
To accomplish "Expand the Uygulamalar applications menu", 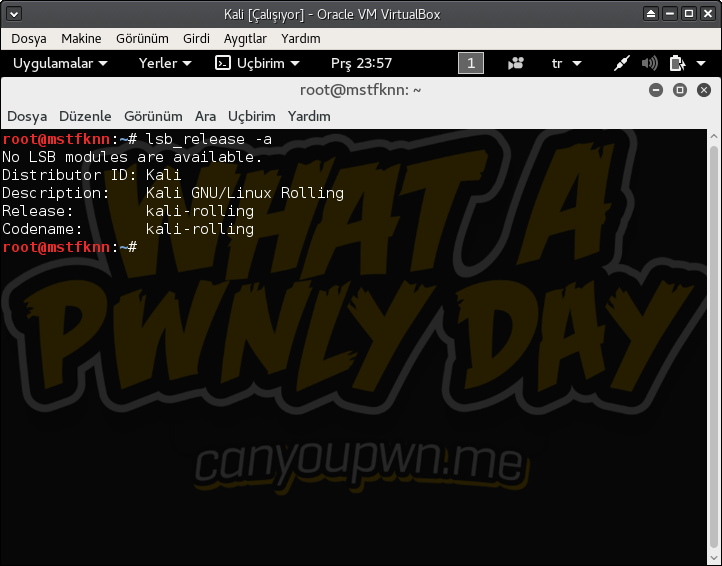I will tap(59, 63).
